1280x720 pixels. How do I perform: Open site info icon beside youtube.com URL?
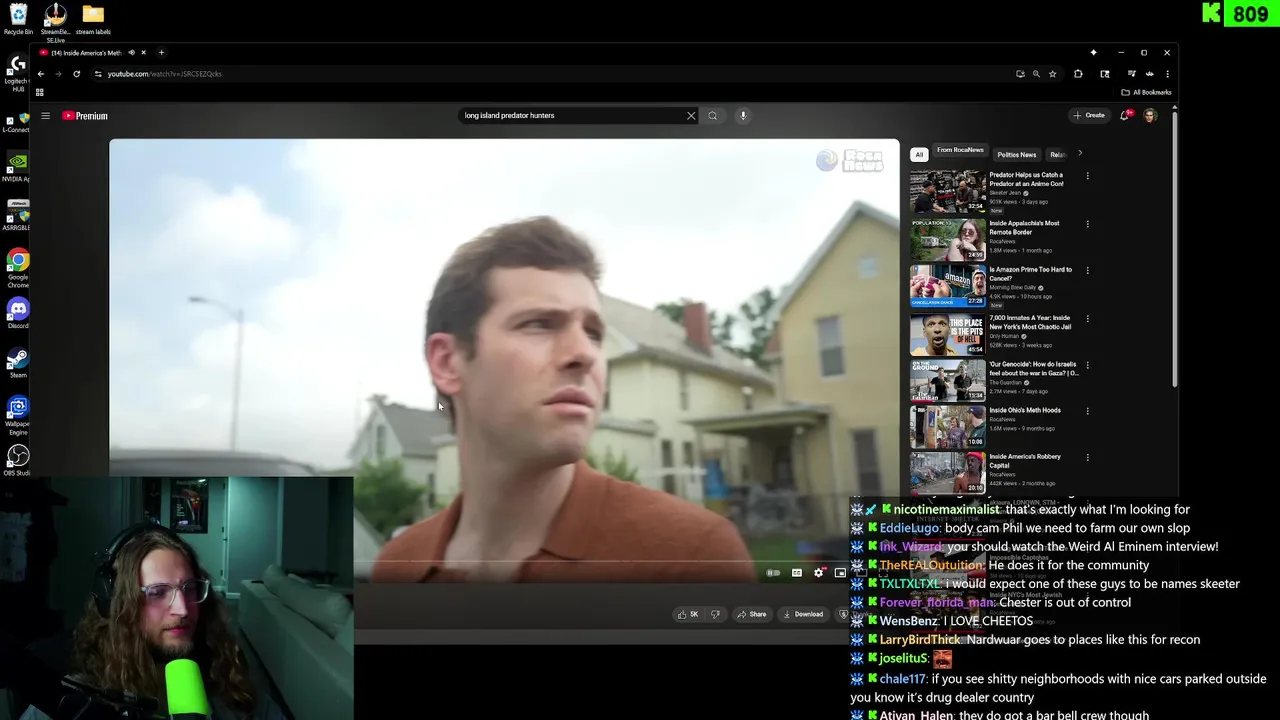click(98, 74)
